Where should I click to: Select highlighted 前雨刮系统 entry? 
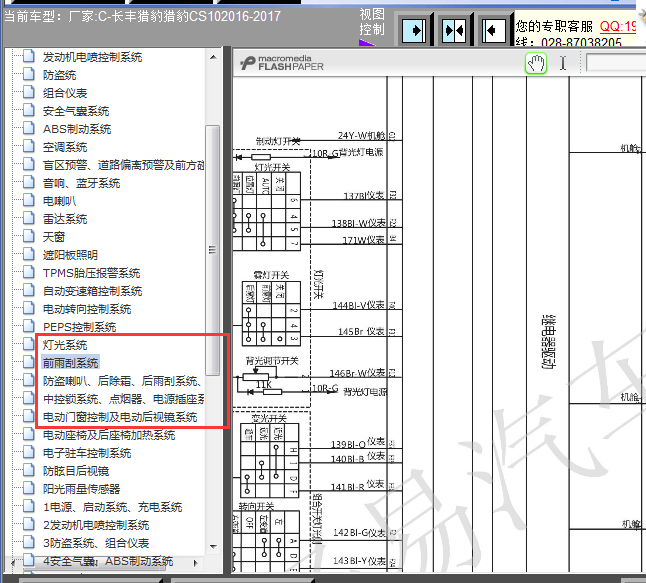click(70, 363)
